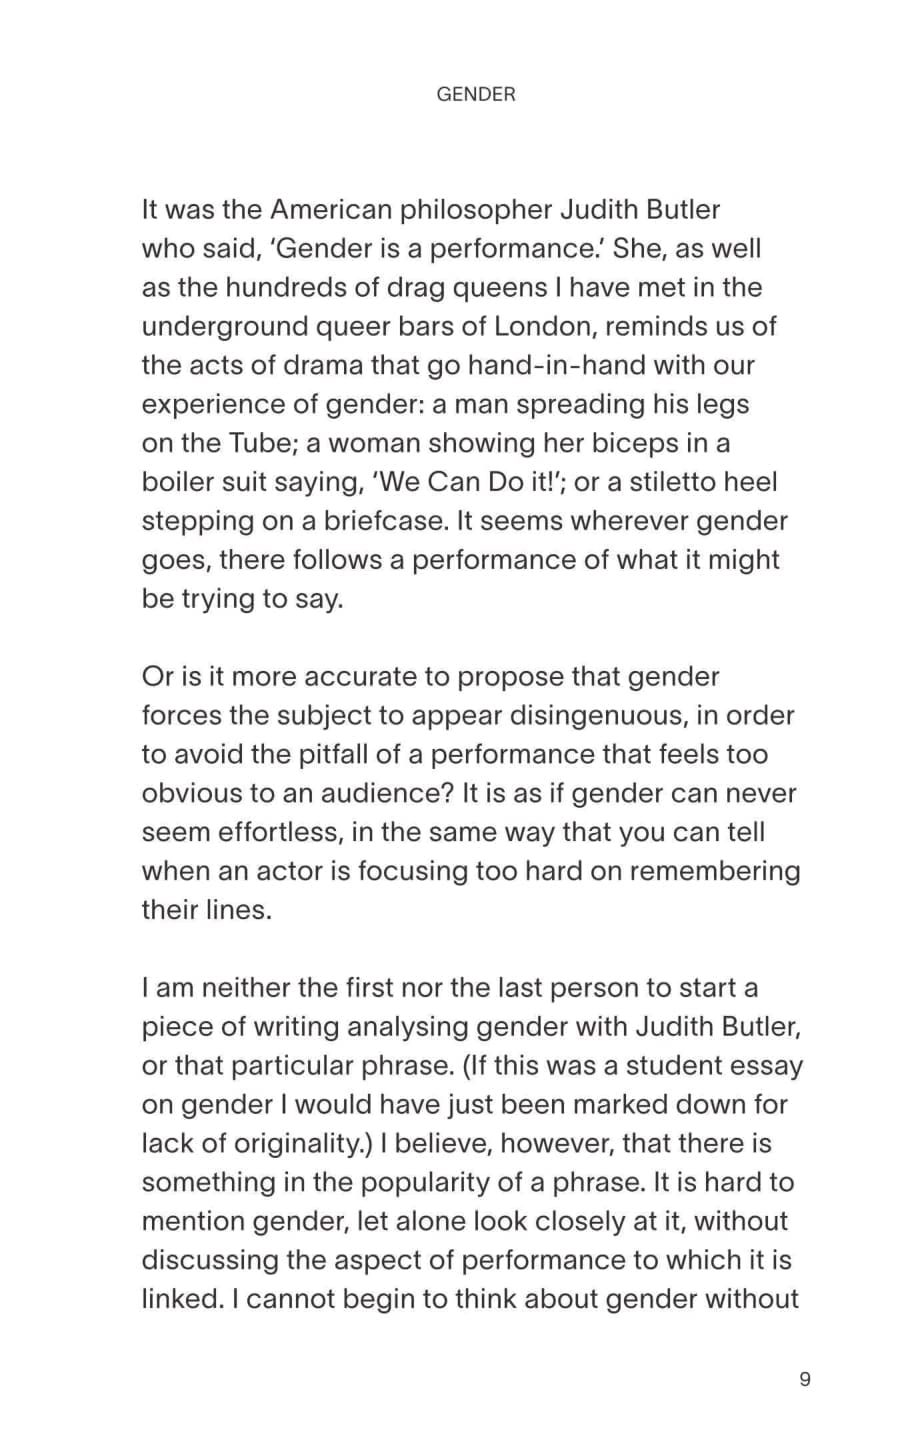Screen dimensions: 898x1450
Task: Select the quote 'Gender is a performance.'
Action: [436, 249]
